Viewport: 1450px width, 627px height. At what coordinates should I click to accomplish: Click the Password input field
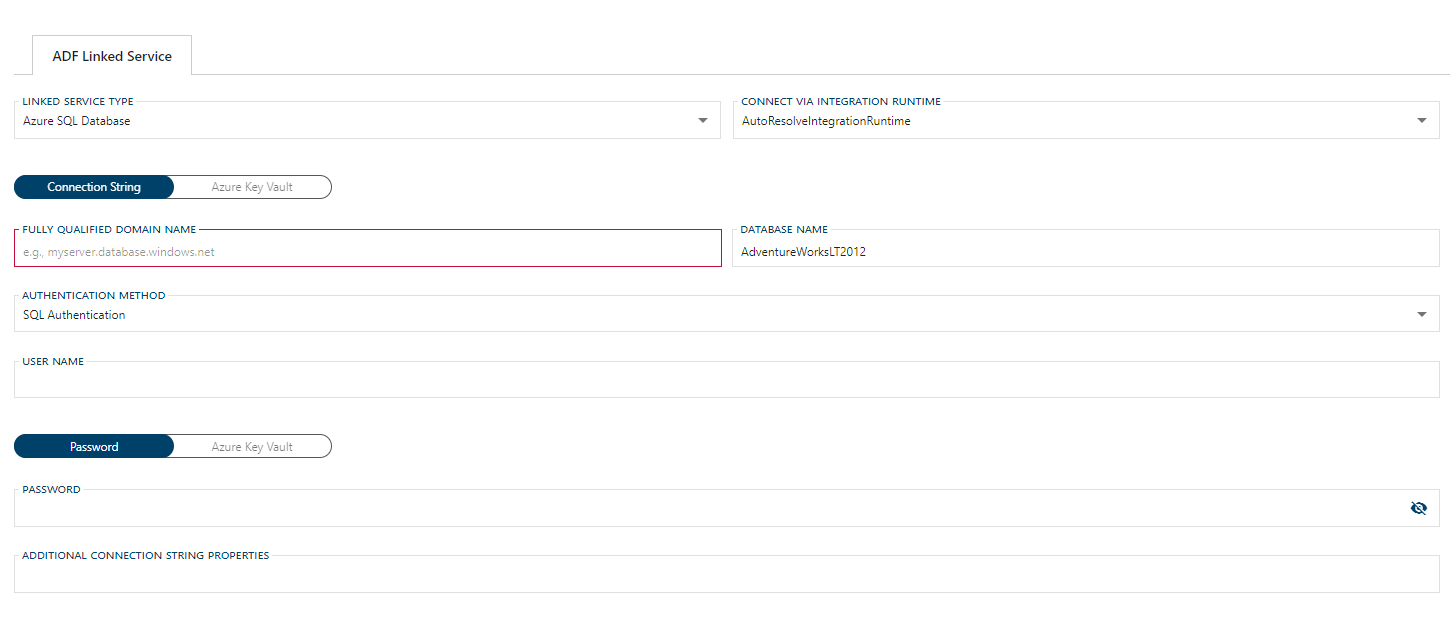tap(700, 507)
